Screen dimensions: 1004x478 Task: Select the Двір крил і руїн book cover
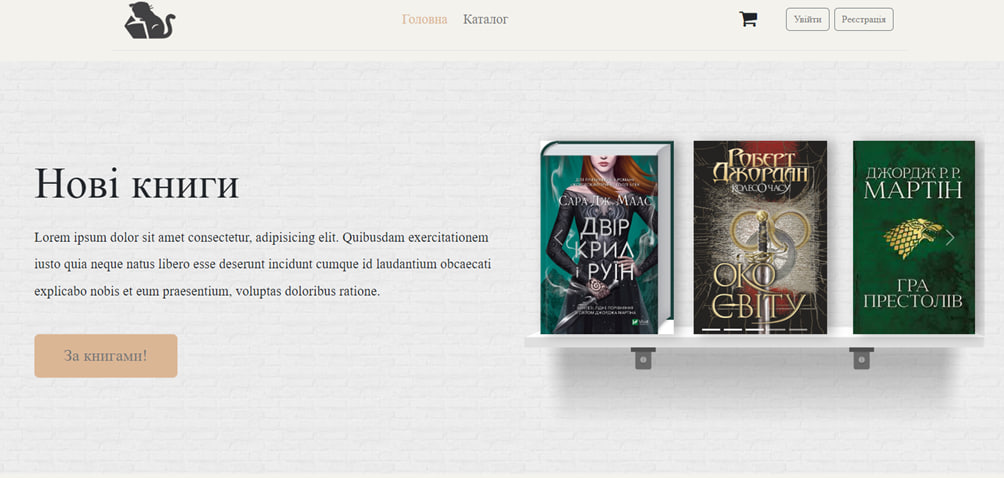(607, 237)
